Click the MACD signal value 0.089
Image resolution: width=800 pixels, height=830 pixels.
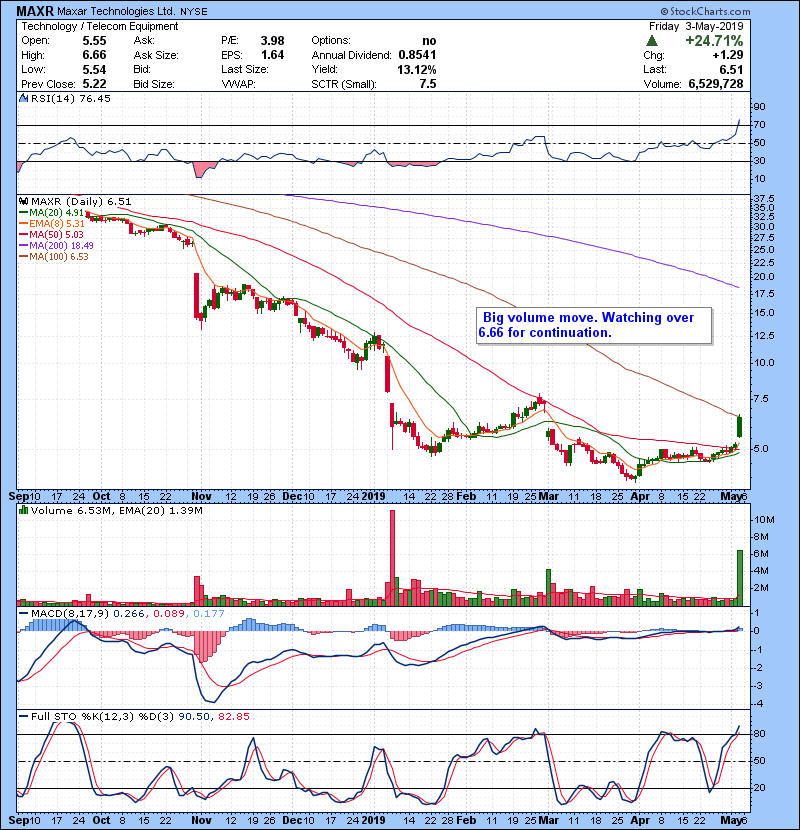pyautogui.click(x=169, y=614)
